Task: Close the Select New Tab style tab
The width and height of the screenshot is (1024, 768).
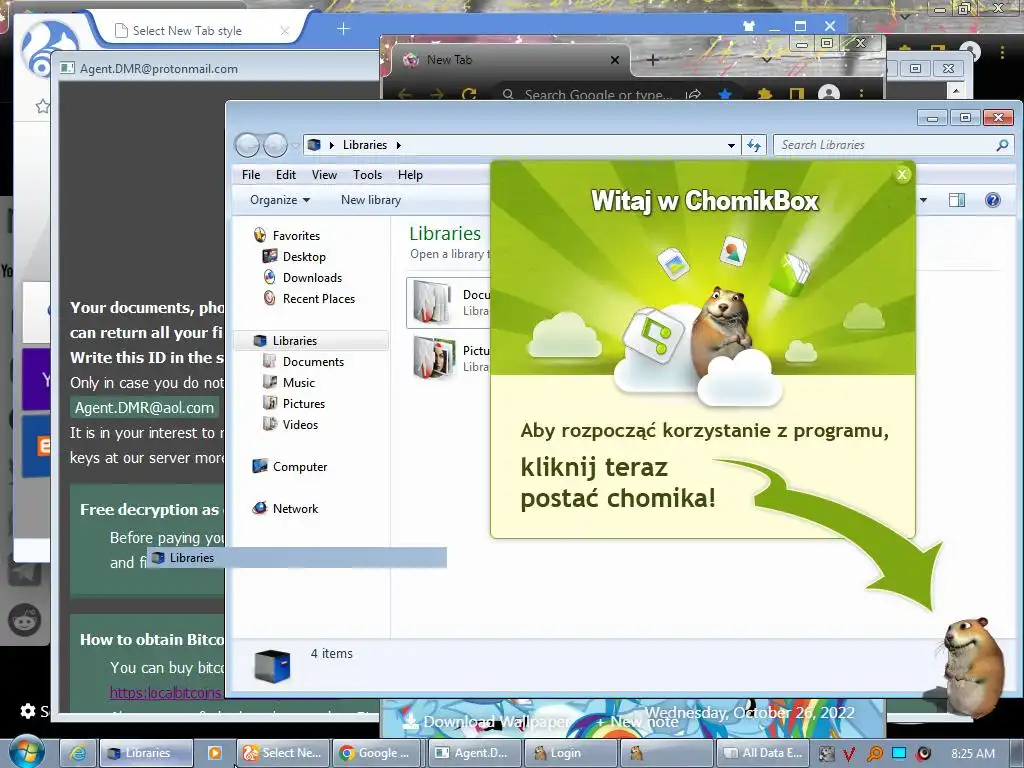Action: (x=285, y=31)
